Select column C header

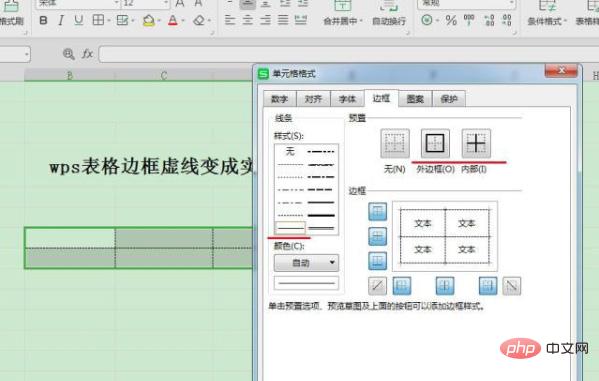(164, 75)
